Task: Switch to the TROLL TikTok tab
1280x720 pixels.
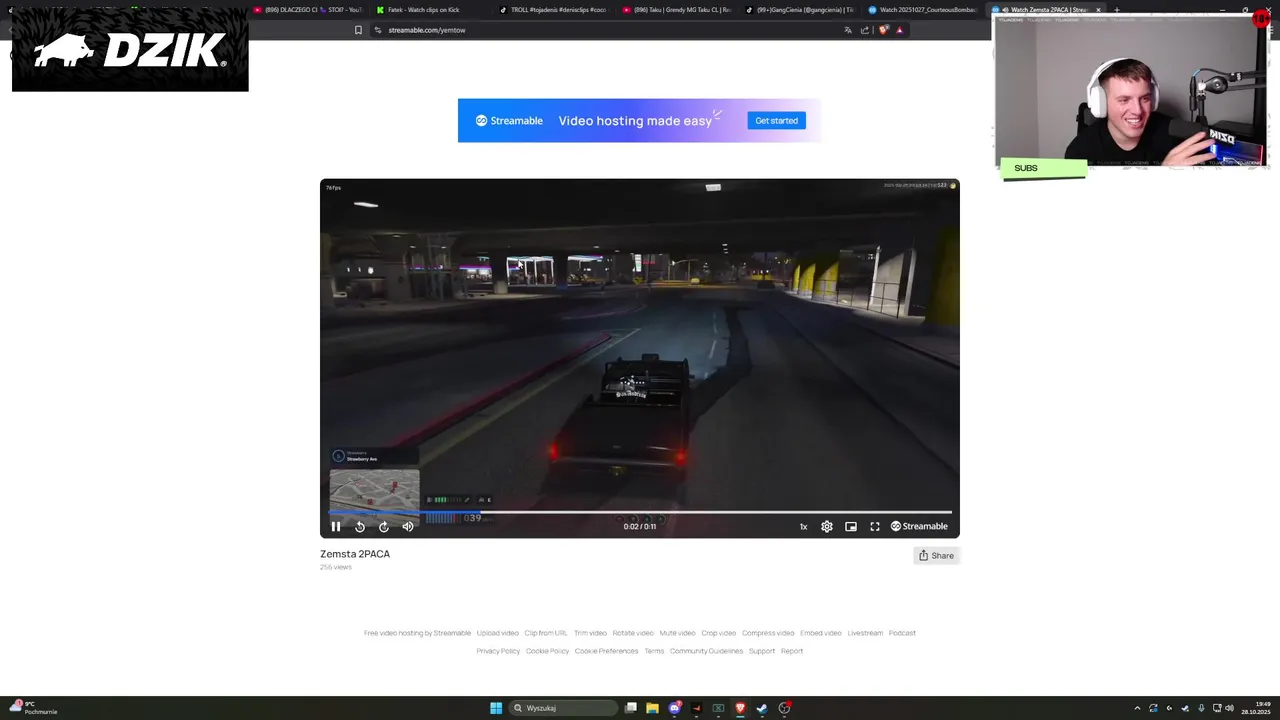Action: pyautogui.click(x=553, y=10)
